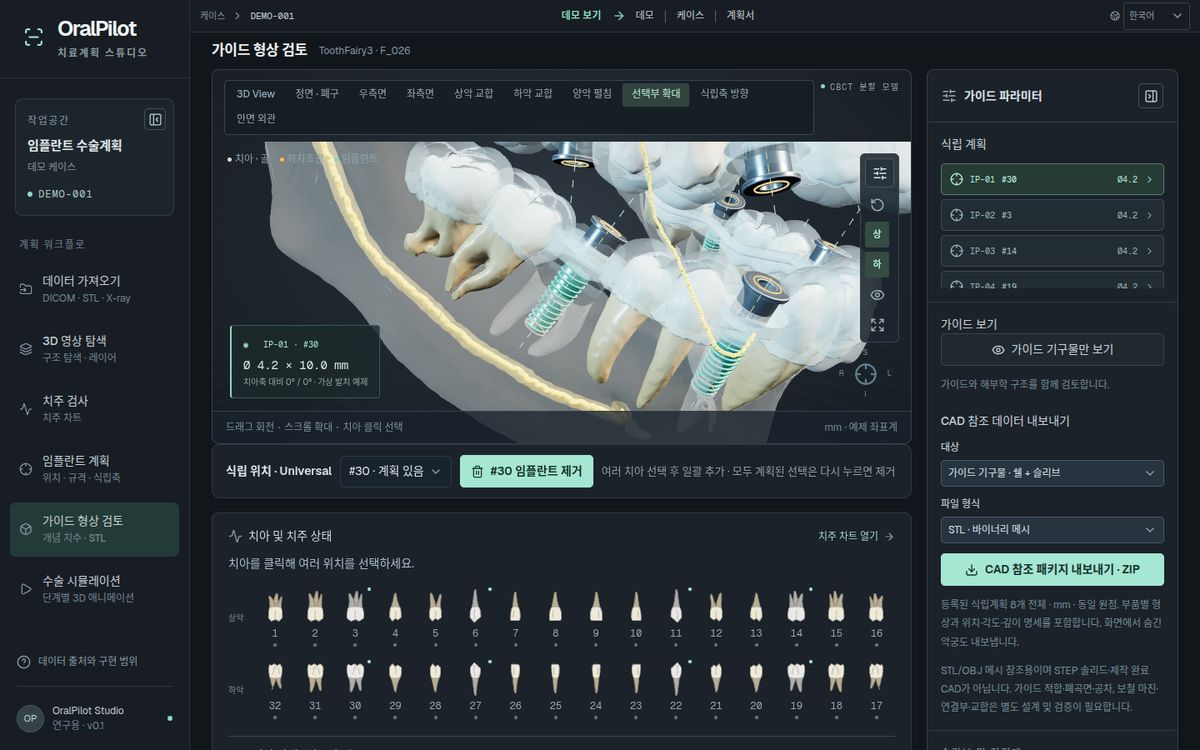Switch to the 우측면 view tab
This screenshot has height=750, width=1200.
(x=373, y=94)
